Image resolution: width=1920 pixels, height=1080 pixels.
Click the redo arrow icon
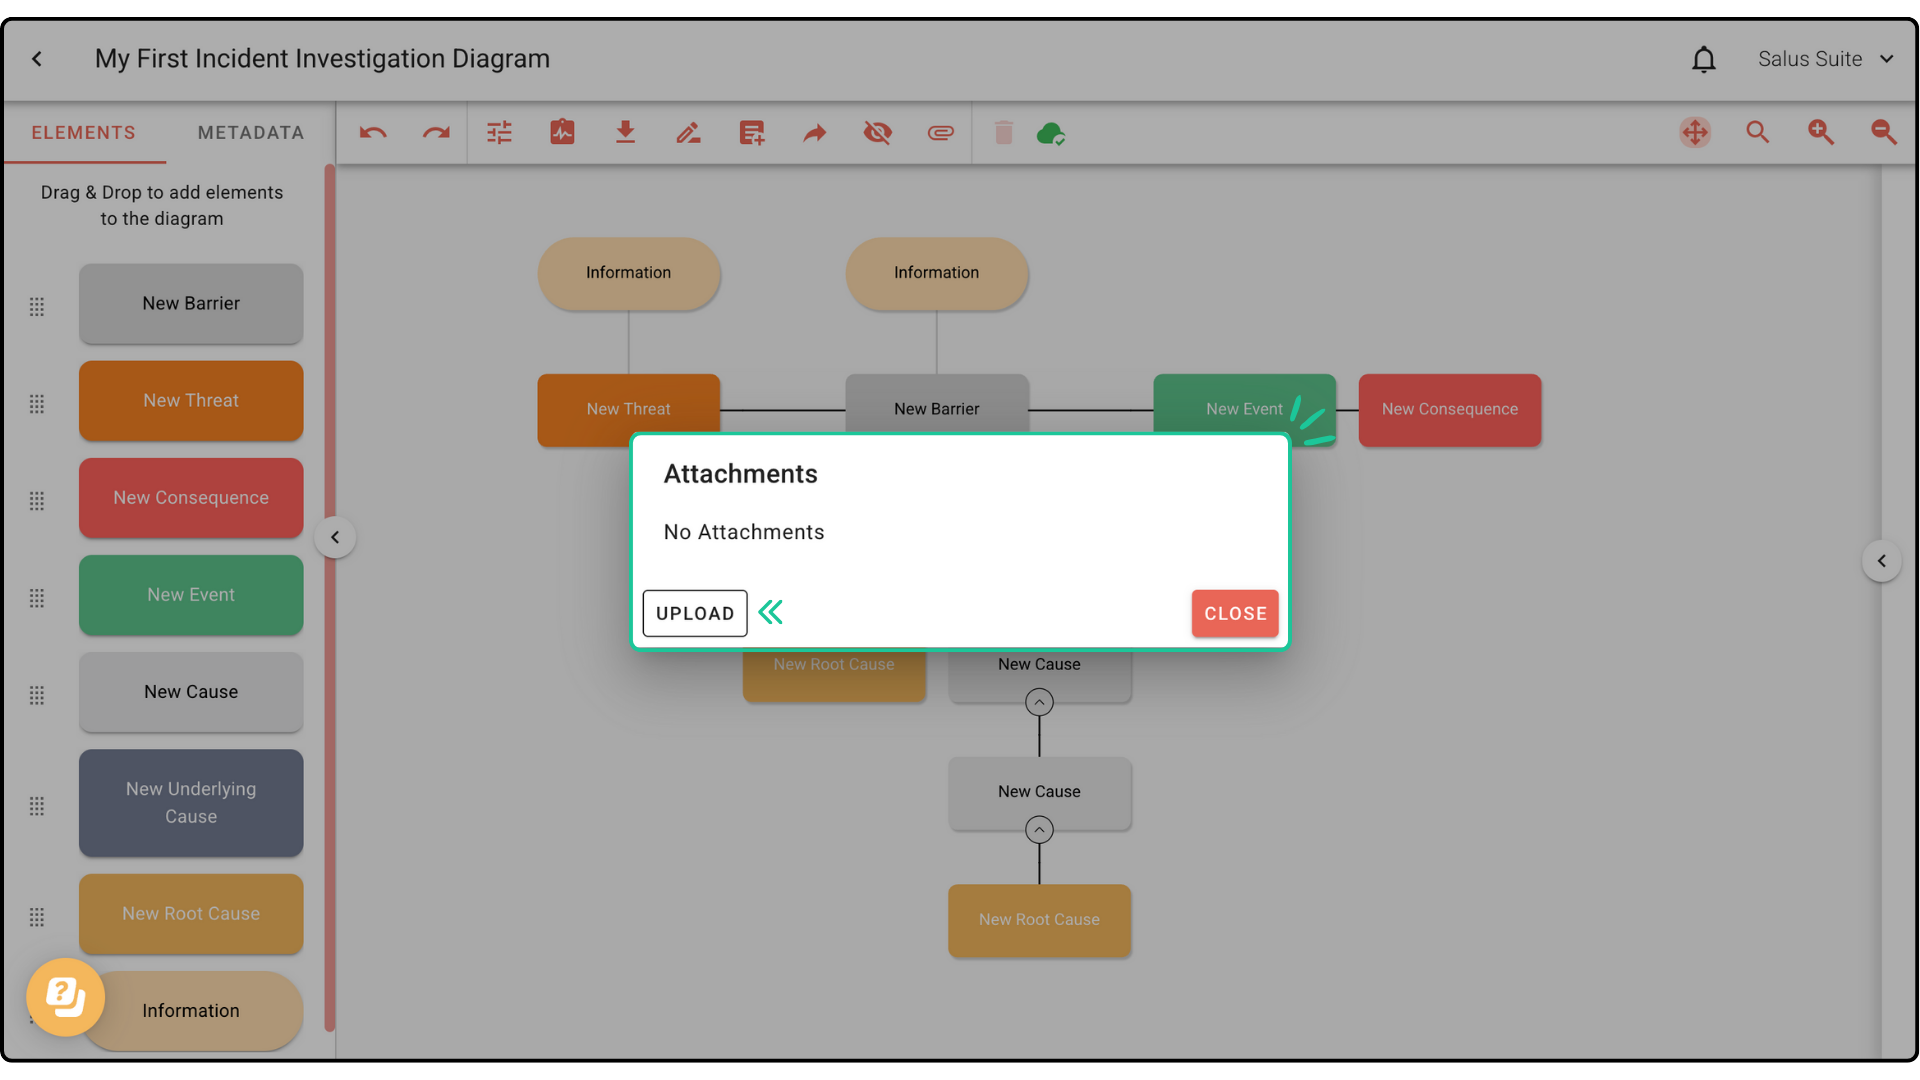pyautogui.click(x=436, y=133)
